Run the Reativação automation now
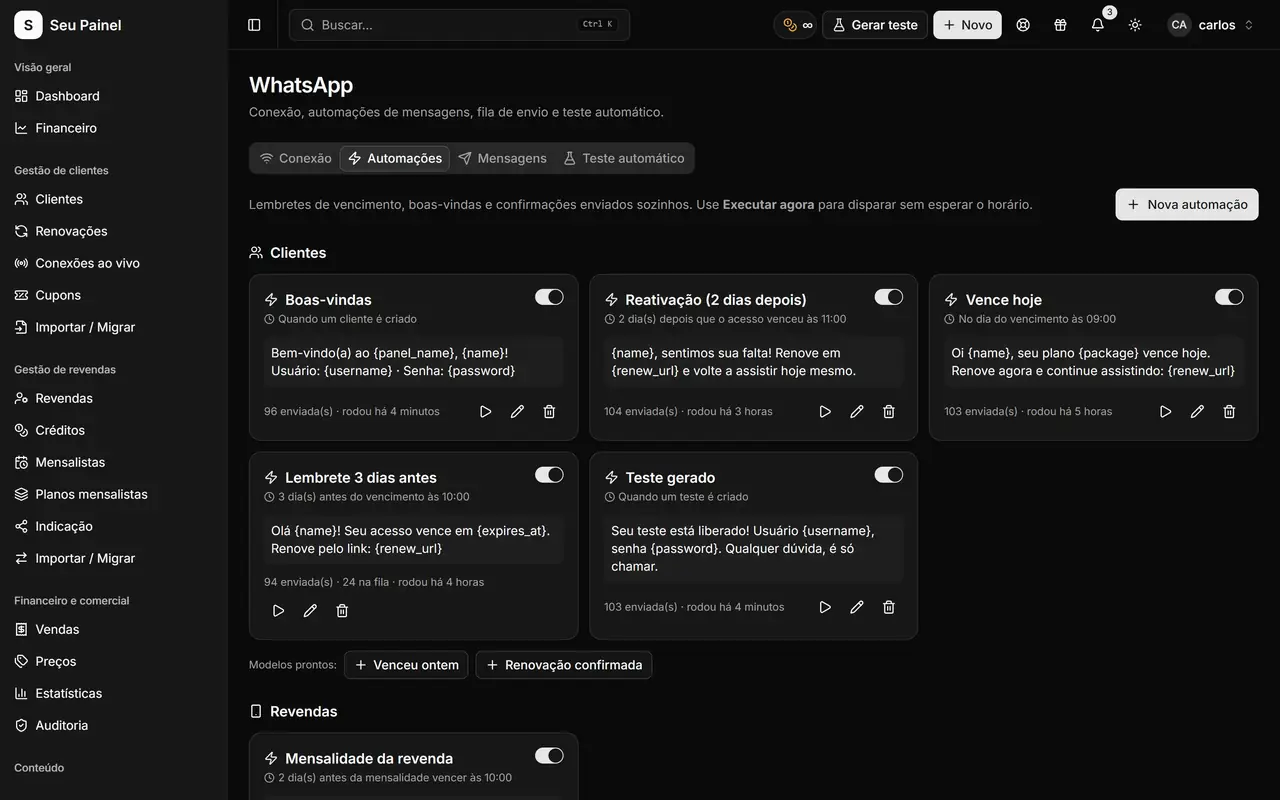Screen dimensions: 1280x800 click(x=825, y=411)
